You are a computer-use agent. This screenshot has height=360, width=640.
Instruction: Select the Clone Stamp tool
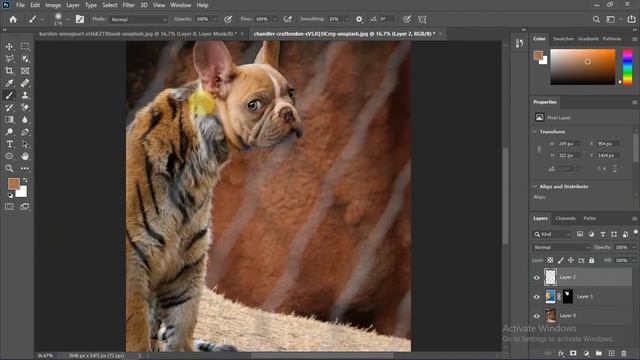click(25, 96)
